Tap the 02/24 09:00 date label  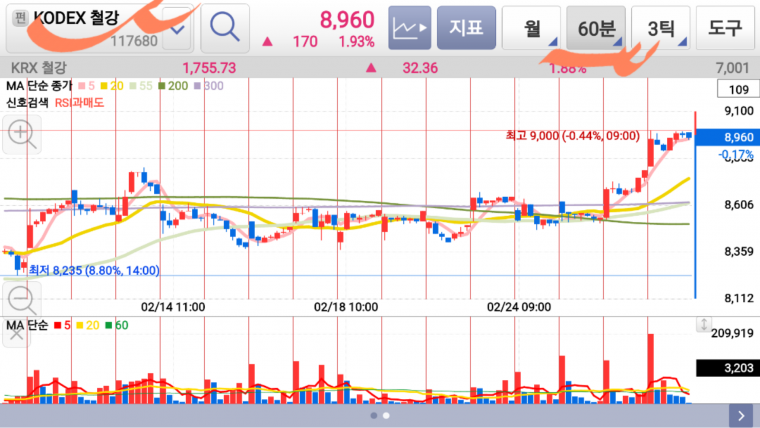[519, 307]
